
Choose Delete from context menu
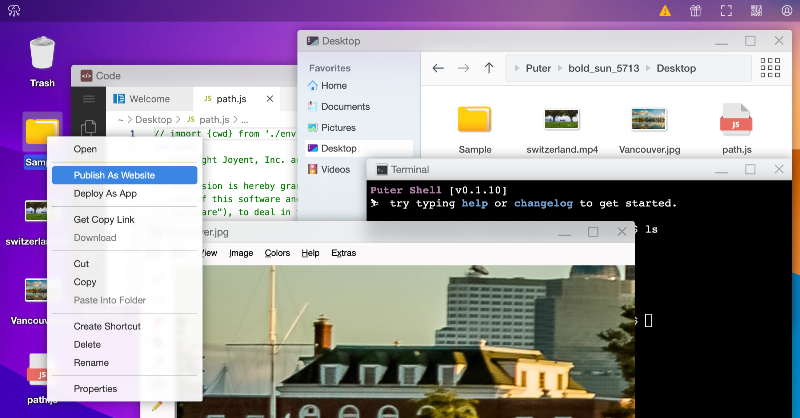(x=124, y=345)
